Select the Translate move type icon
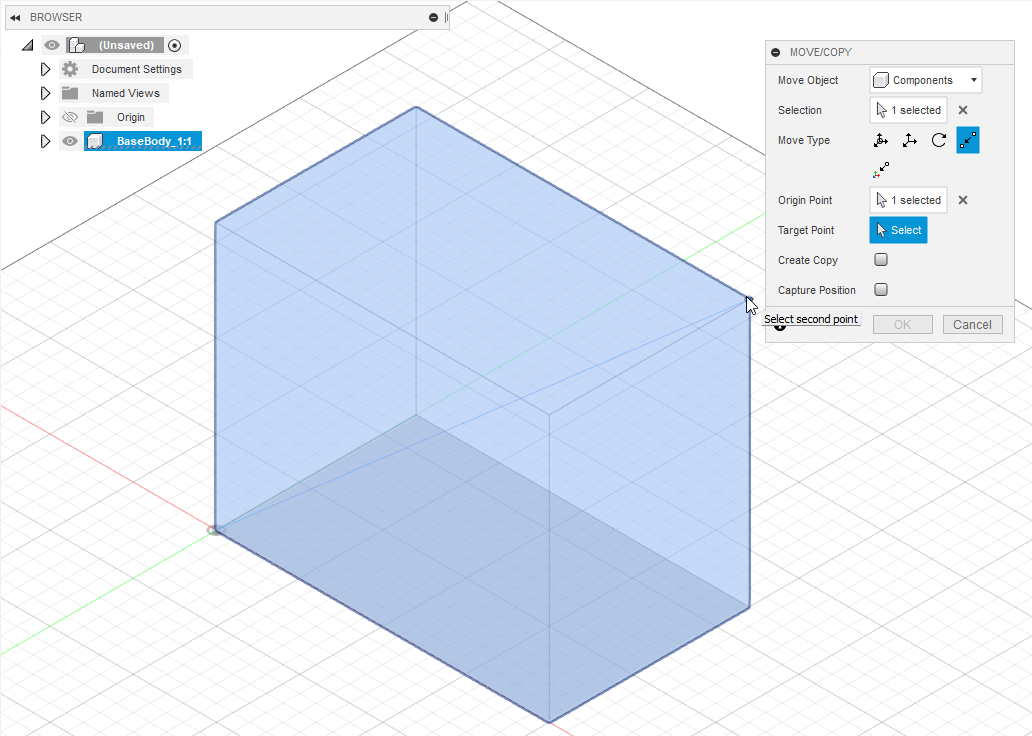This screenshot has height=736, width=1032. pyautogui.click(x=909, y=140)
